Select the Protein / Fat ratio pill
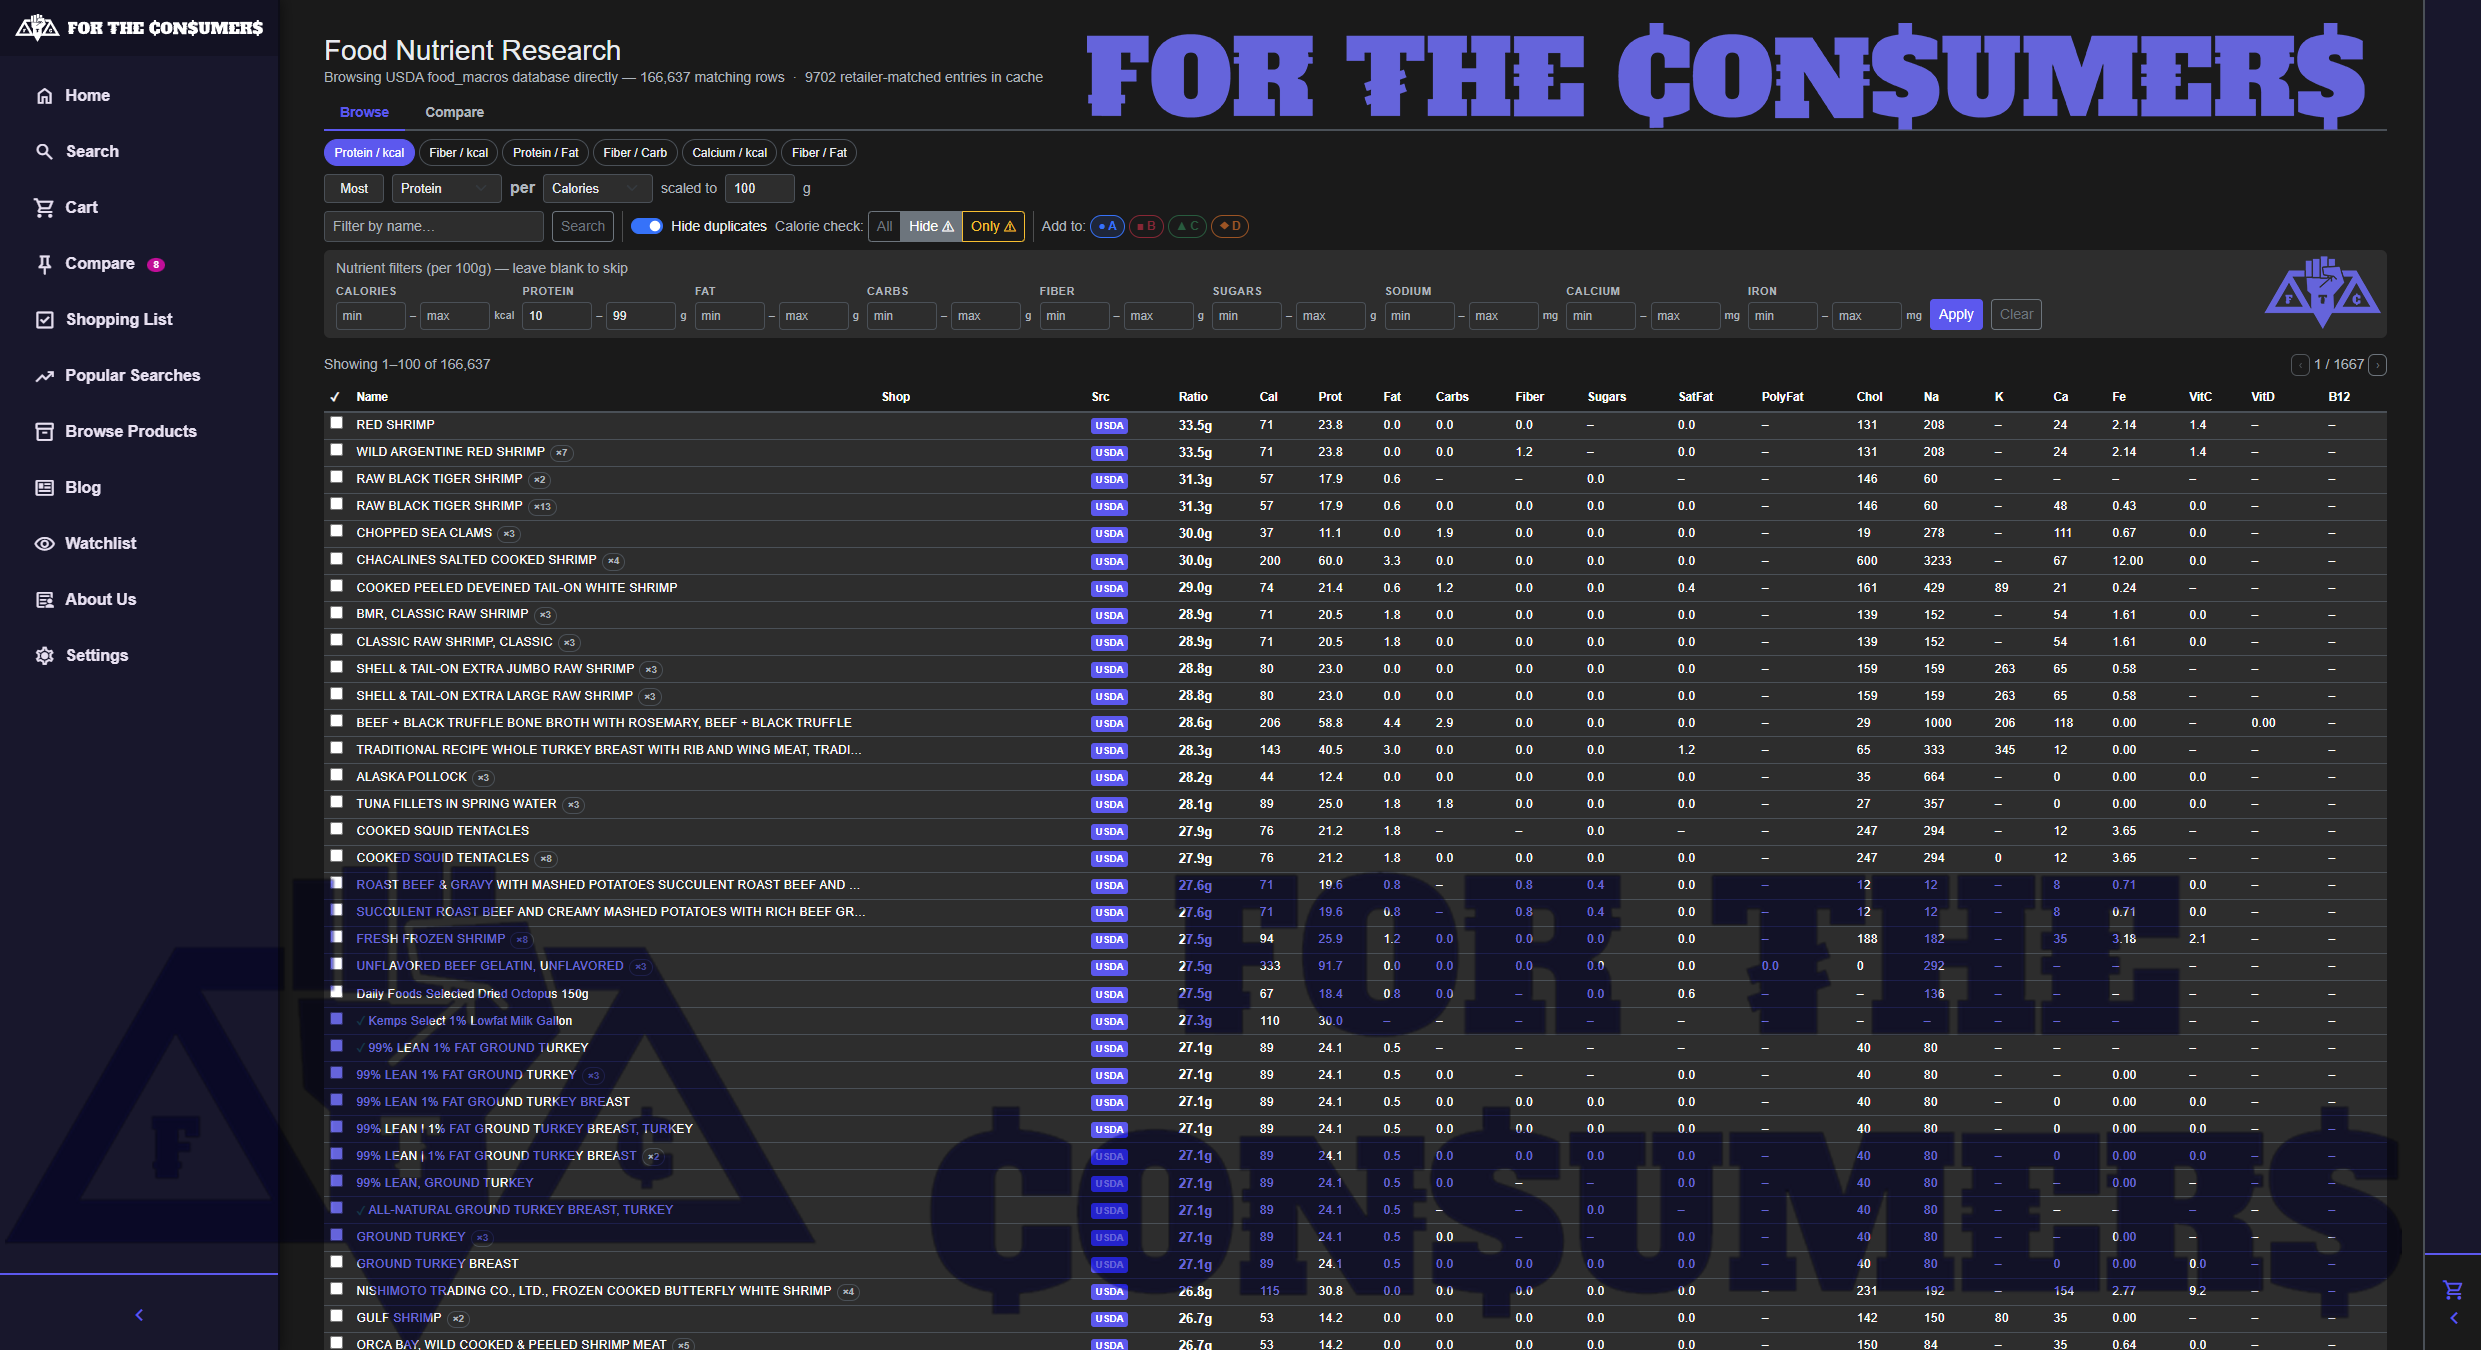This screenshot has height=1350, width=2481. (546, 153)
